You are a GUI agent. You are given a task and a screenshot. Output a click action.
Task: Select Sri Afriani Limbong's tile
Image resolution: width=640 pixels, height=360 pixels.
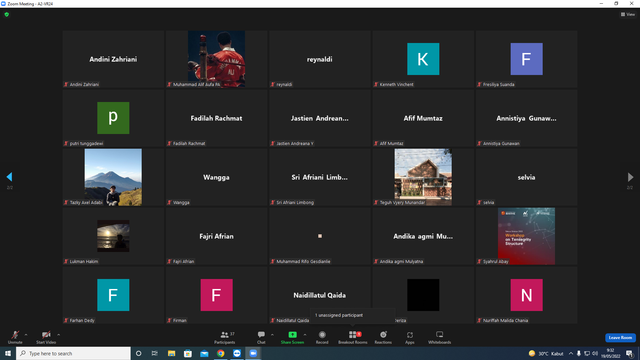click(320, 177)
